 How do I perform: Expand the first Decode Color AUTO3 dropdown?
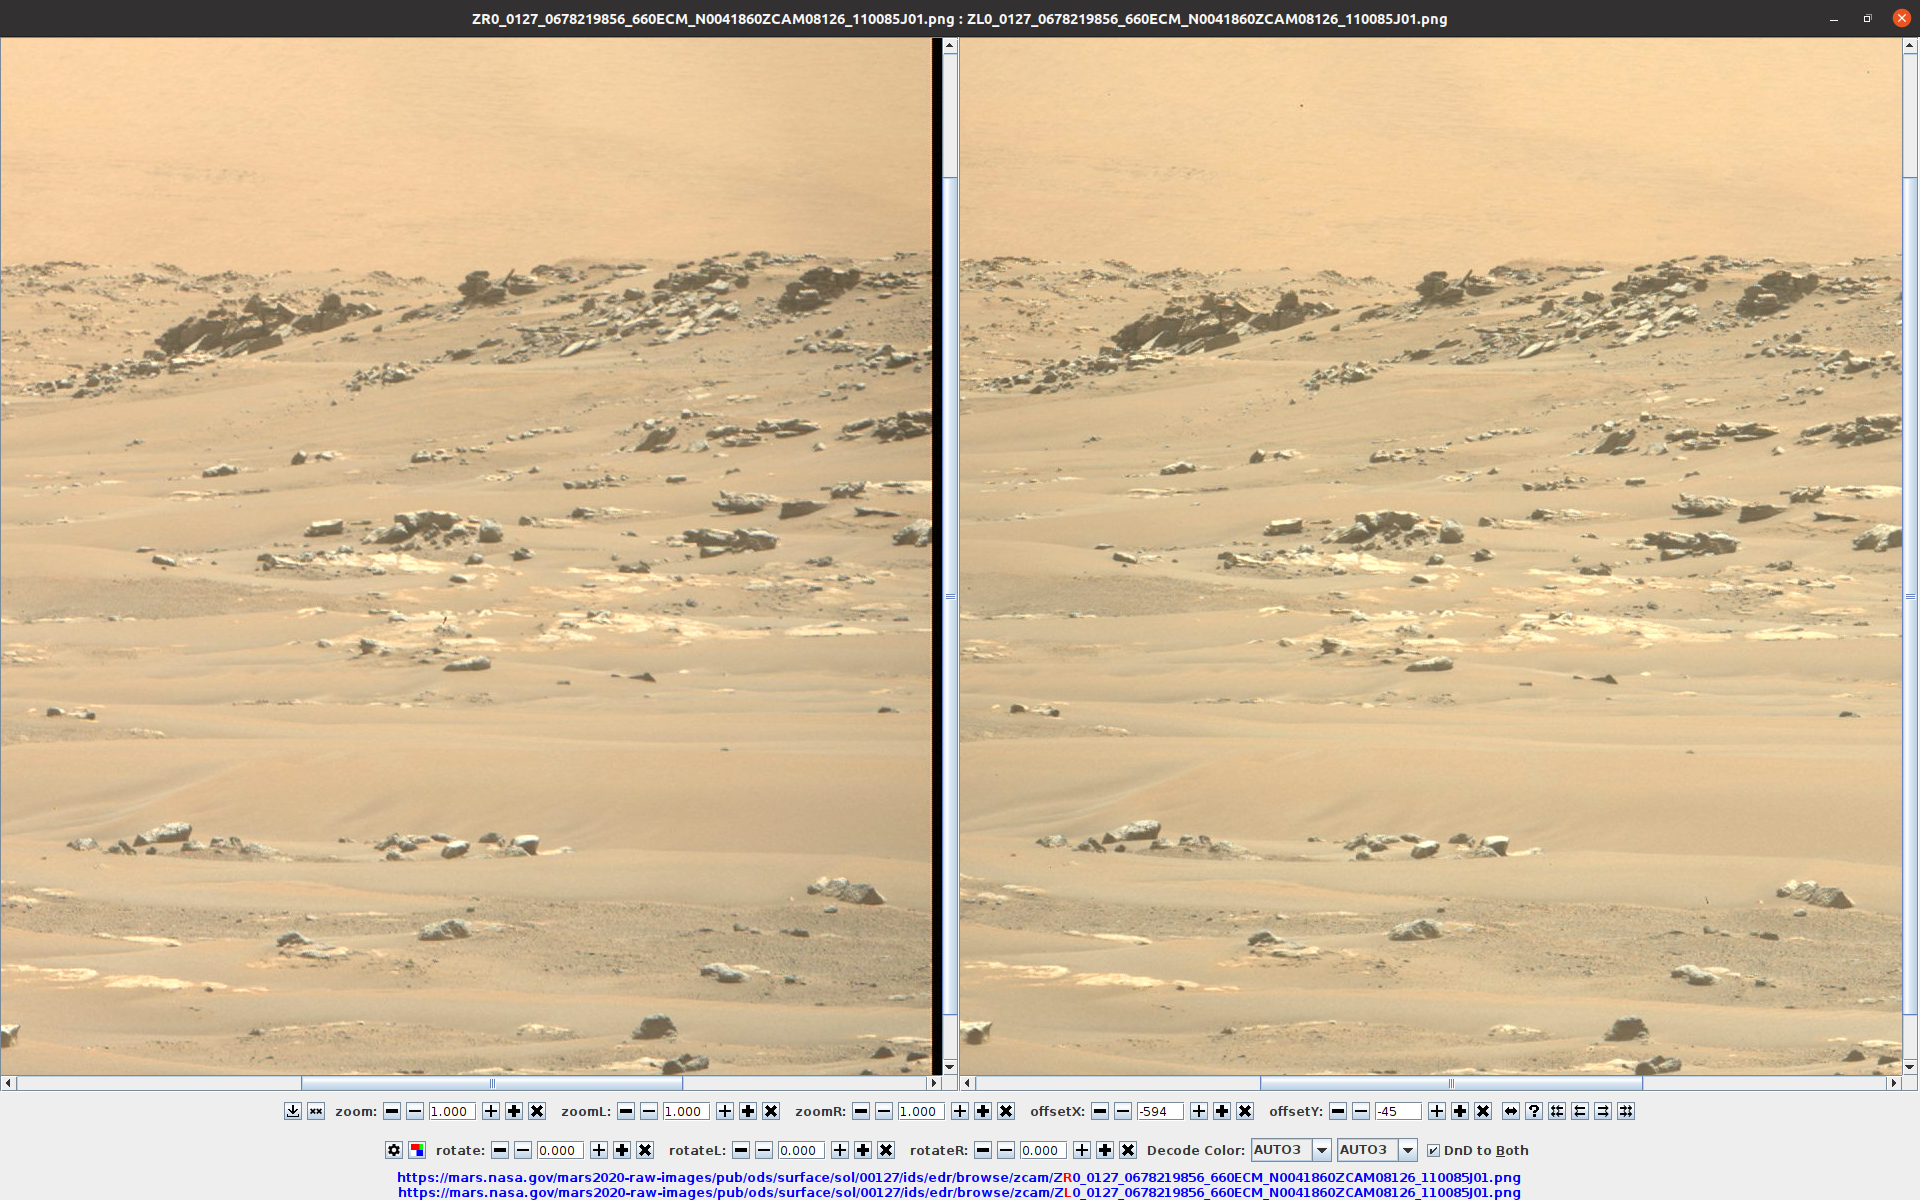pos(1321,1150)
